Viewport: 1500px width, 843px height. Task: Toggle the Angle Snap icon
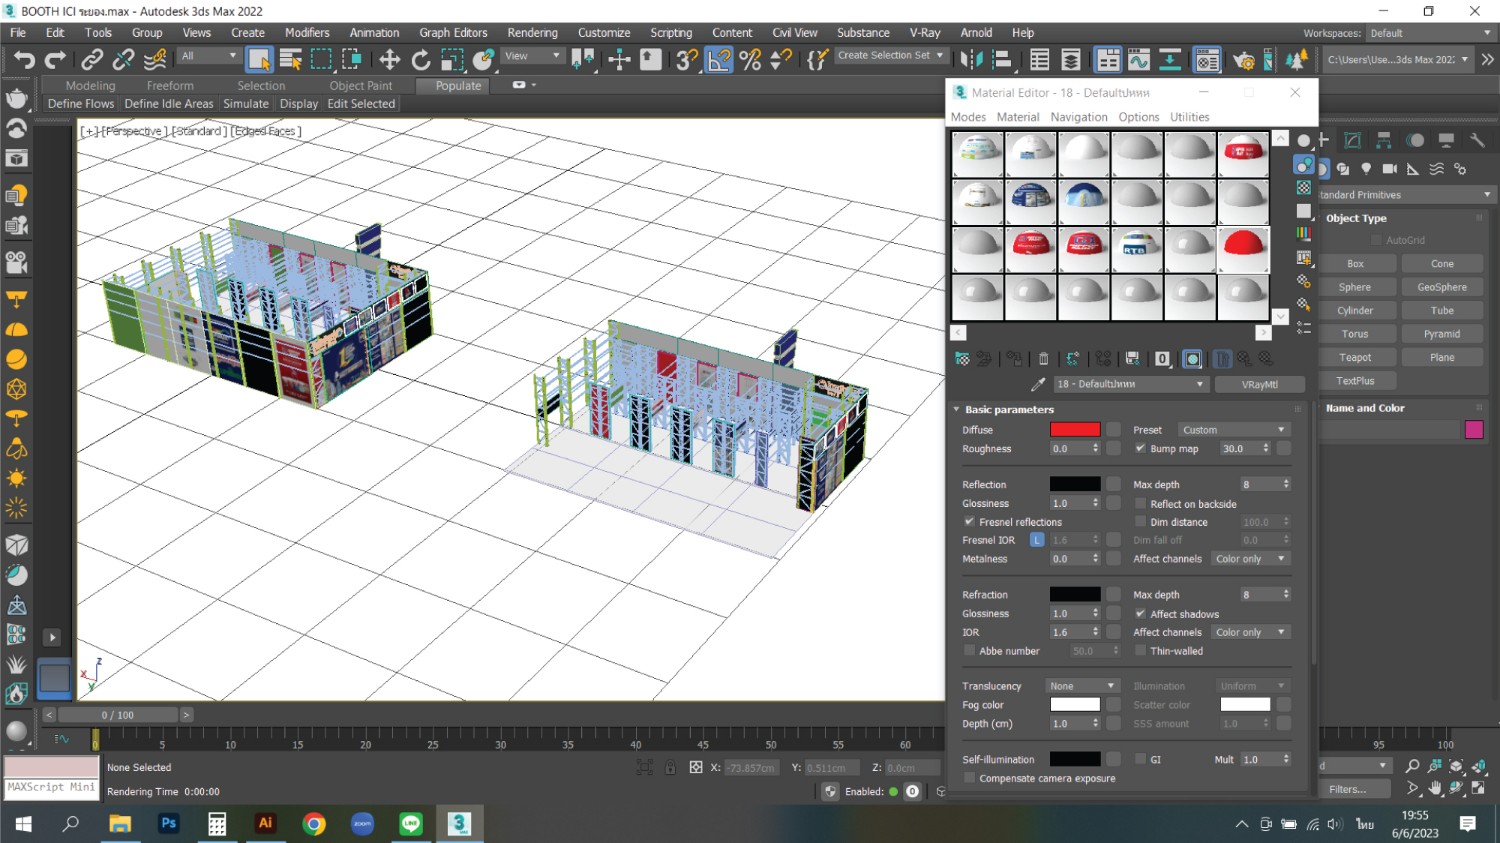click(719, 60)
